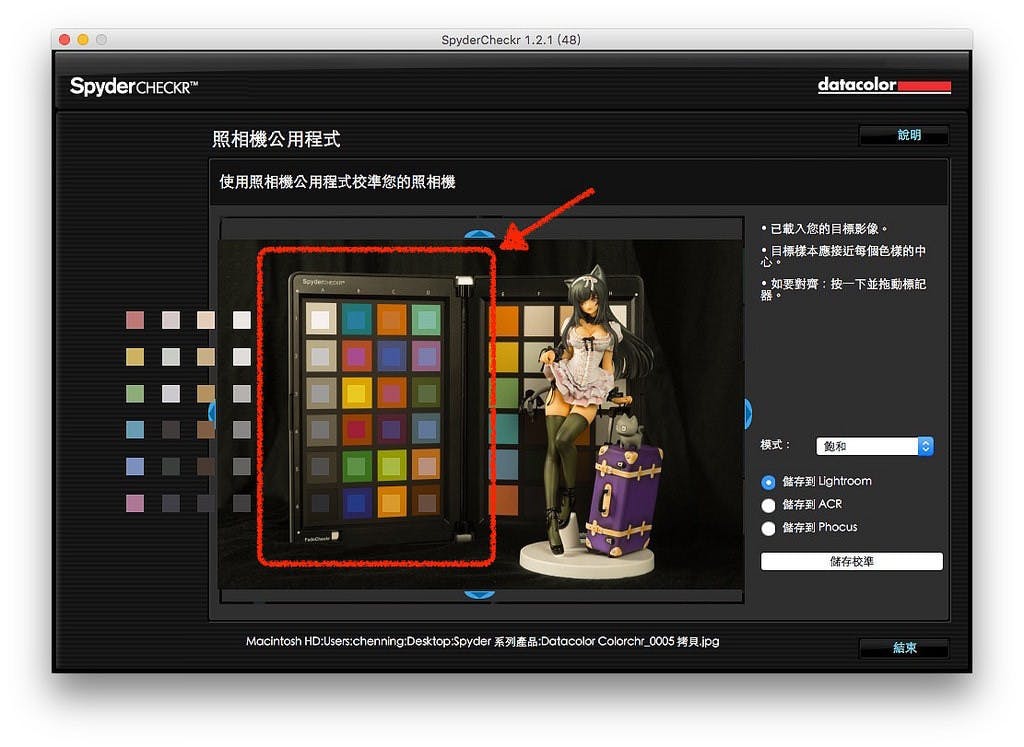This screenshot has height=747, width=1024.
Task: Click the blue handle on the image's left edge
Action: [x=212, y=412]
